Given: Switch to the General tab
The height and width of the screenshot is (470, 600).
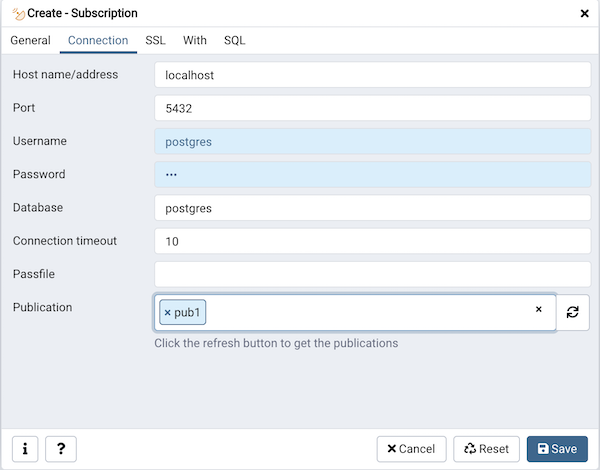Looking at the screenshot, I should click(x=30, y=40).
